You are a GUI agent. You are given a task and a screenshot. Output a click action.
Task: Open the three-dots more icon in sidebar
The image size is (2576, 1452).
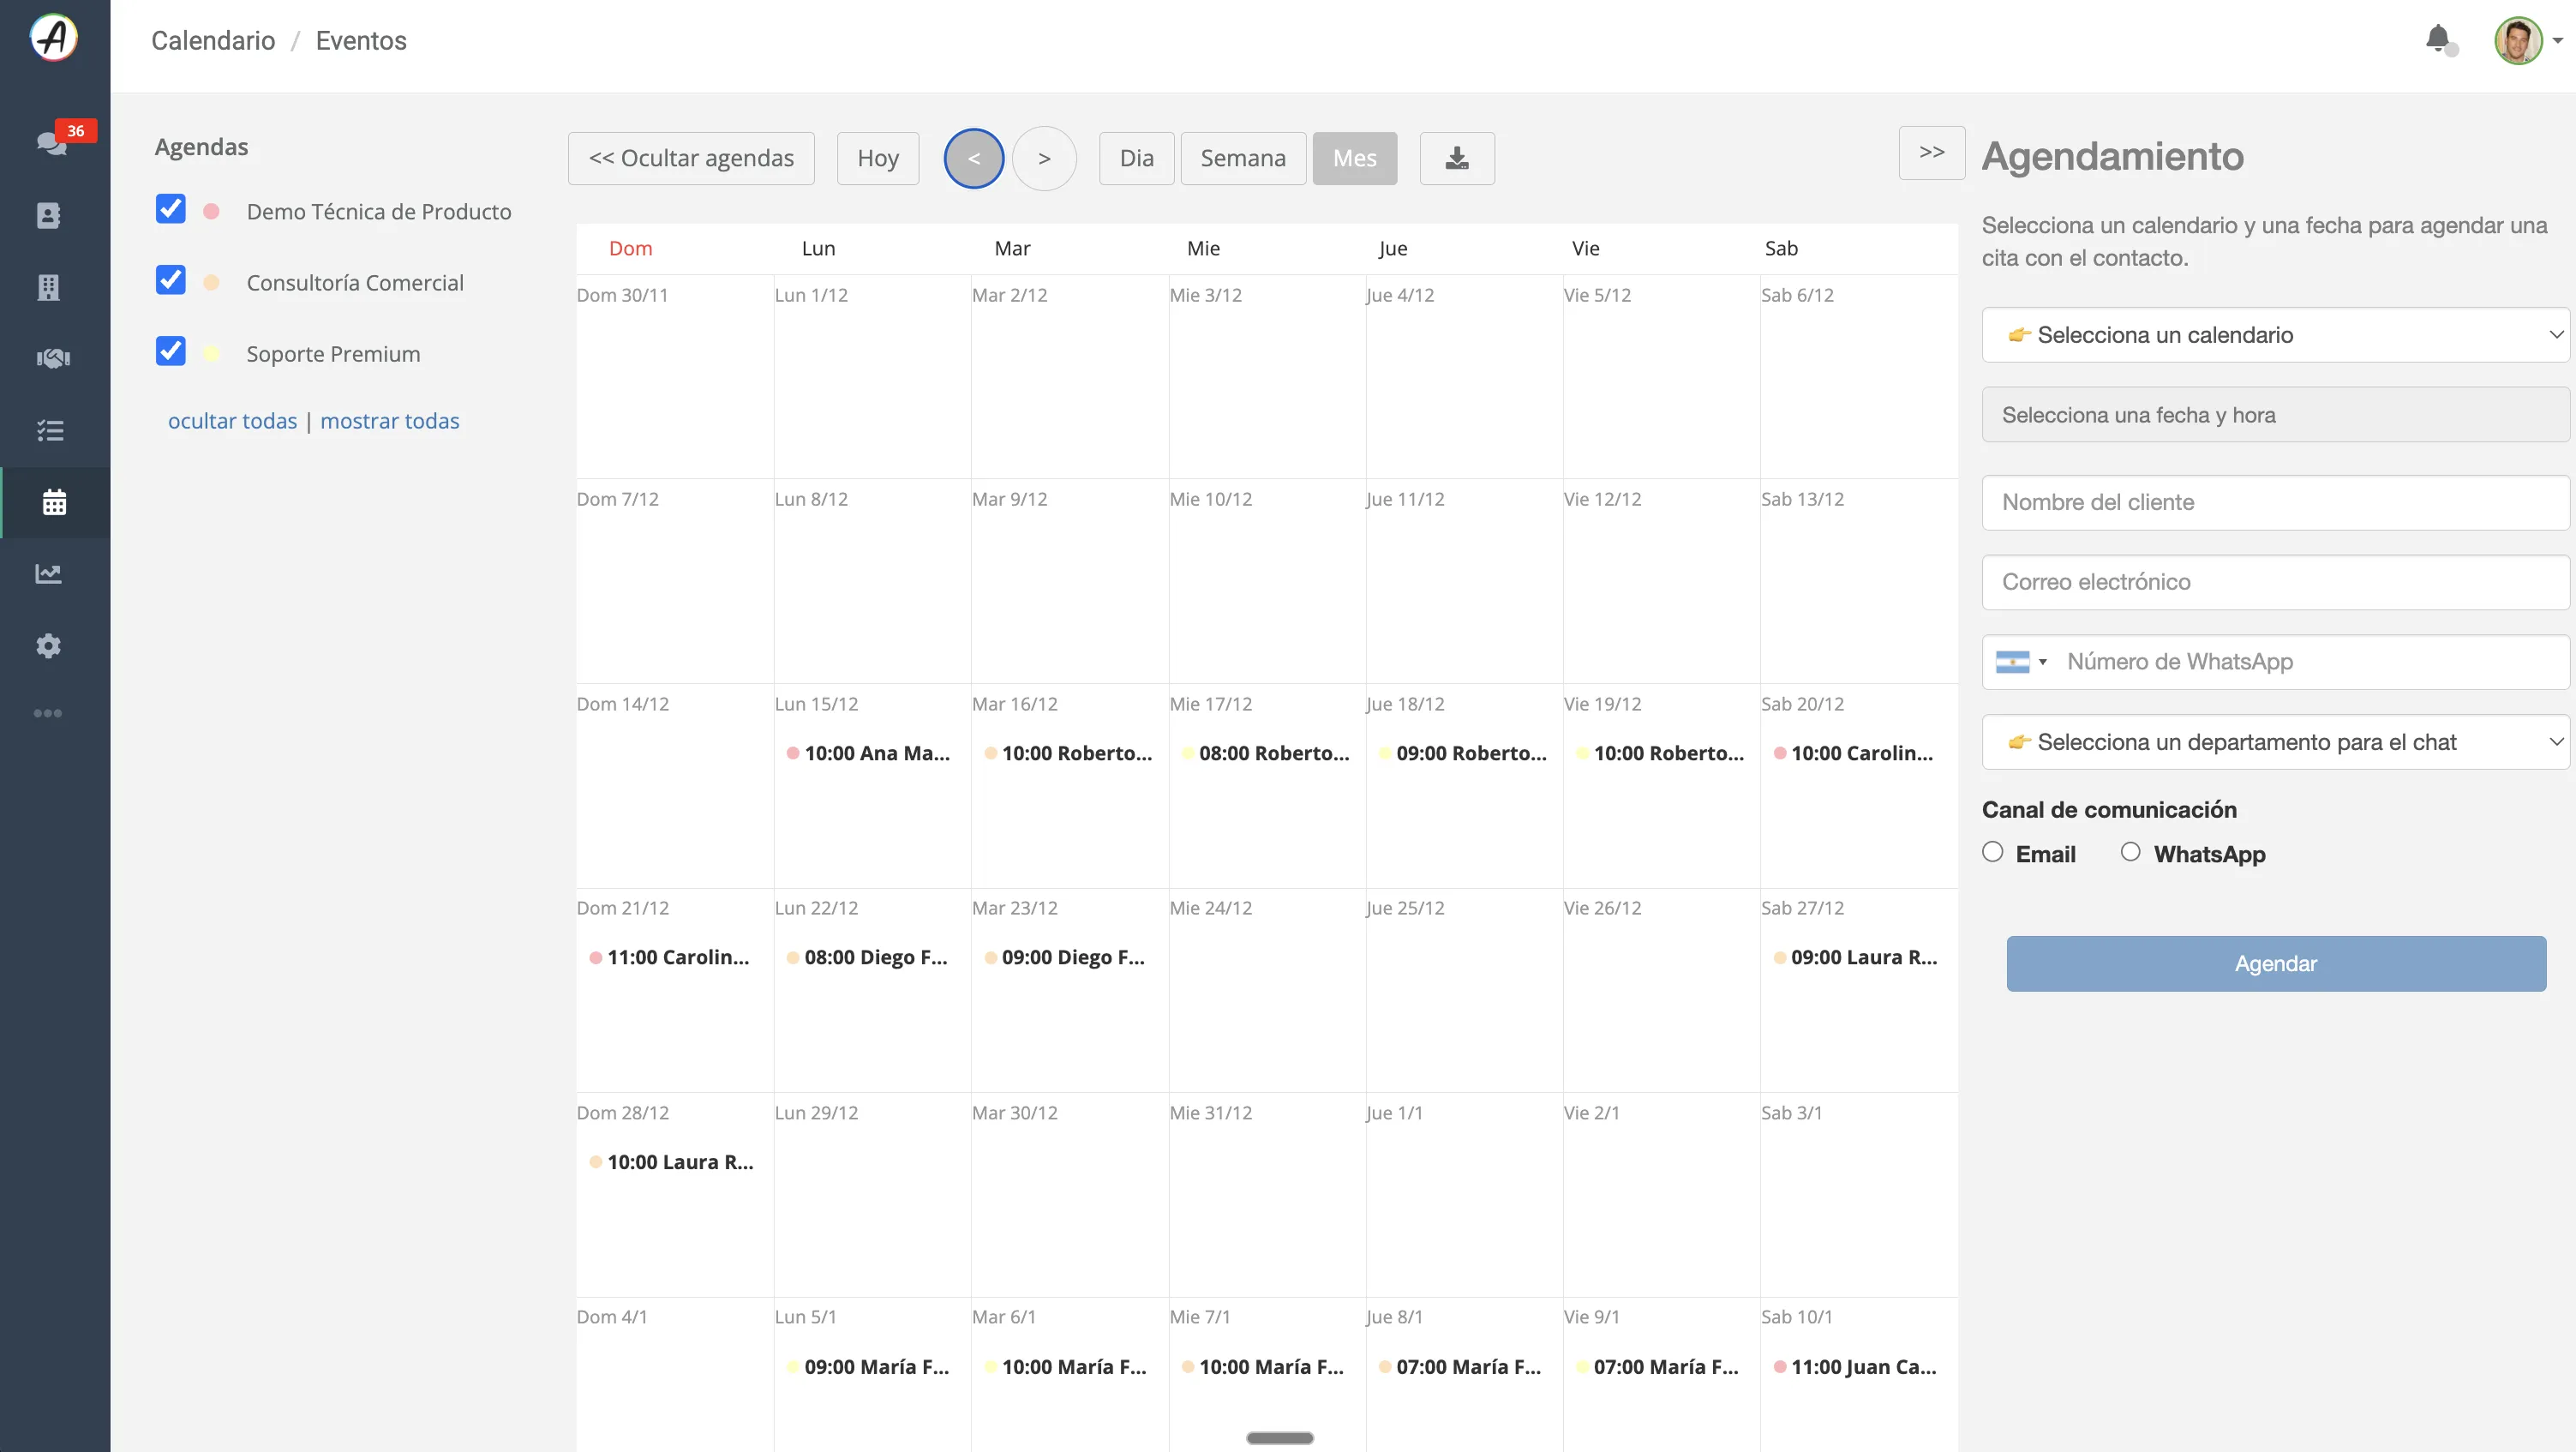pyautogui.click(x=47, y=713)
